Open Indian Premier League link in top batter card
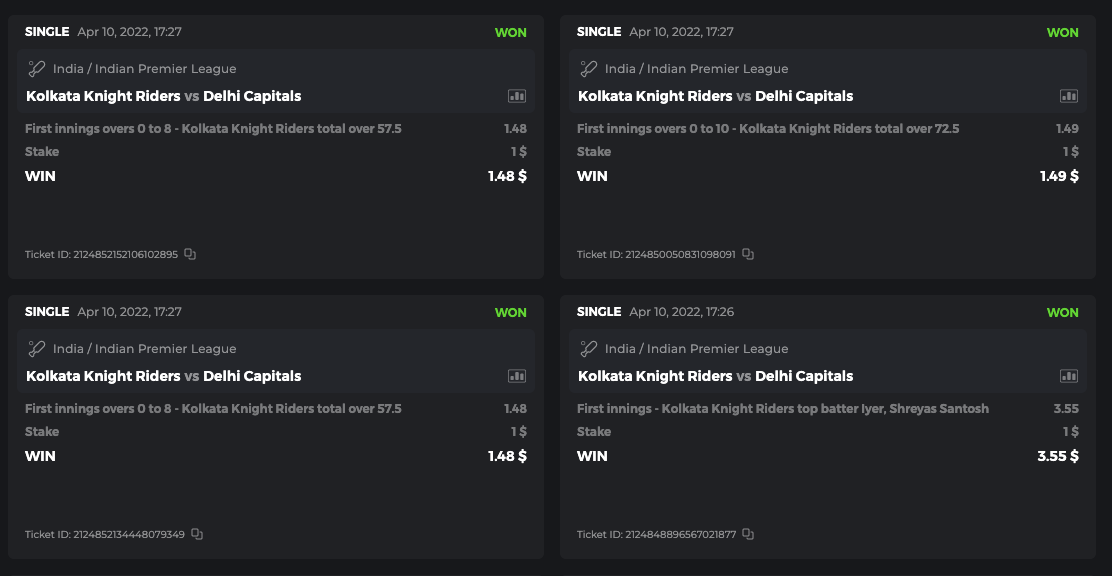 [717, 349]
